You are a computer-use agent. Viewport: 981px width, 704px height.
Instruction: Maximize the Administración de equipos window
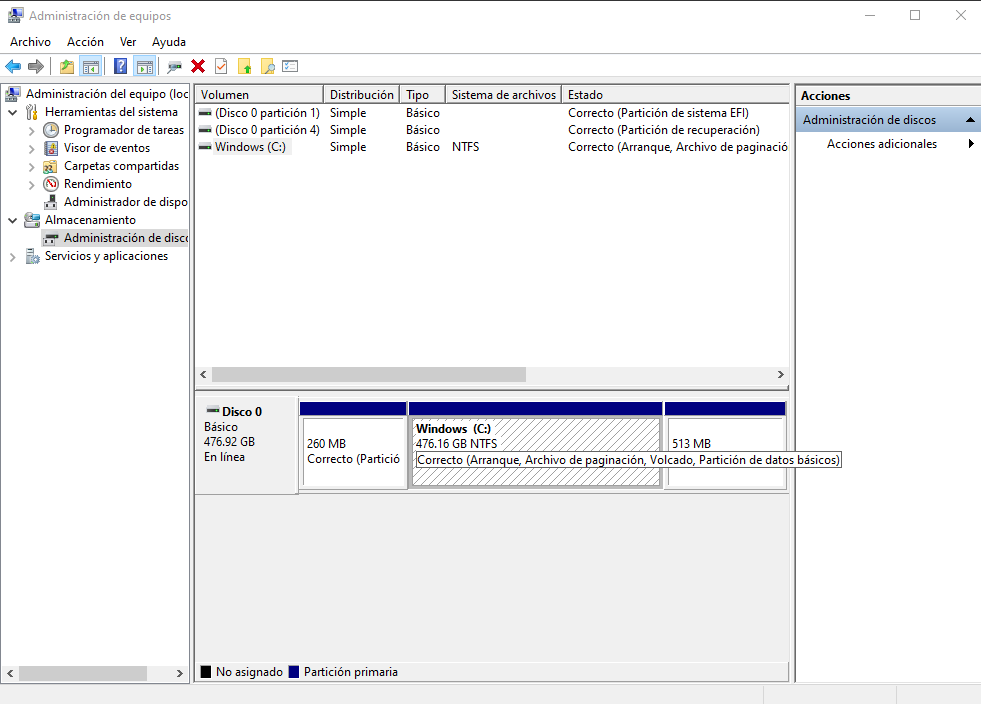pyautogui.click(x=915, y=15)
